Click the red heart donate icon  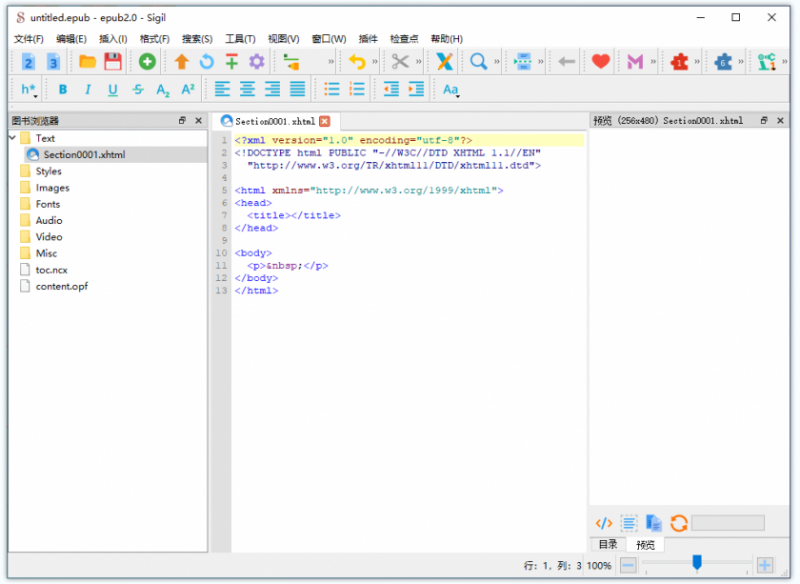(x=601, y=62)
